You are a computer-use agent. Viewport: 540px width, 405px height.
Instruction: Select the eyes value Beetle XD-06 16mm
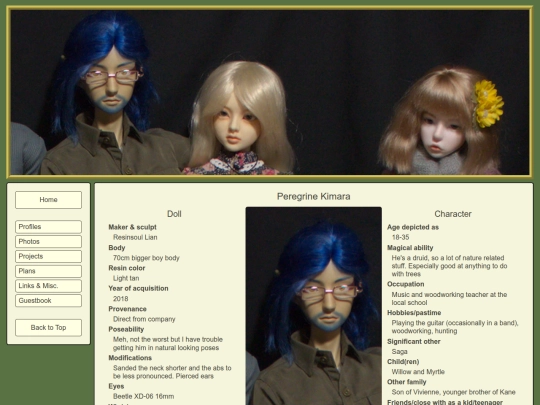(x=143, y=396)
